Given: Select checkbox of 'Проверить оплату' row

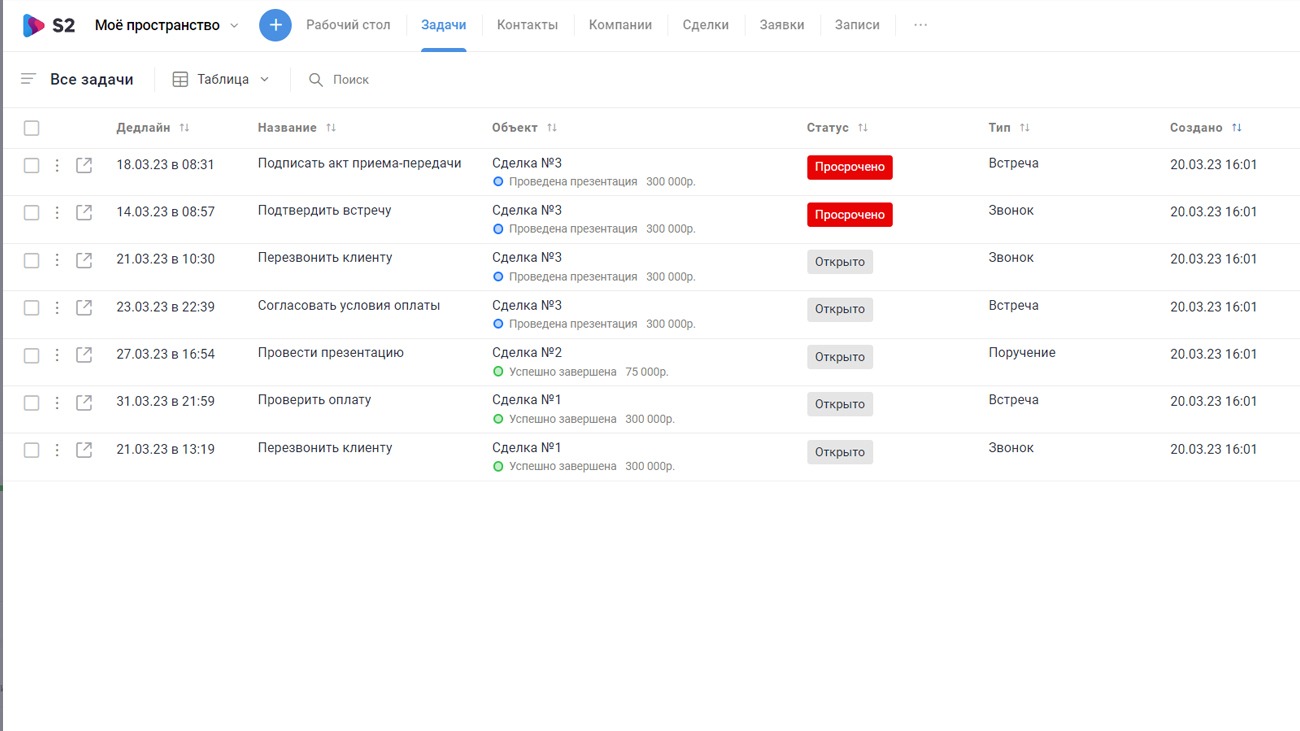Looking at the screenshot, I should coord(31,402).
